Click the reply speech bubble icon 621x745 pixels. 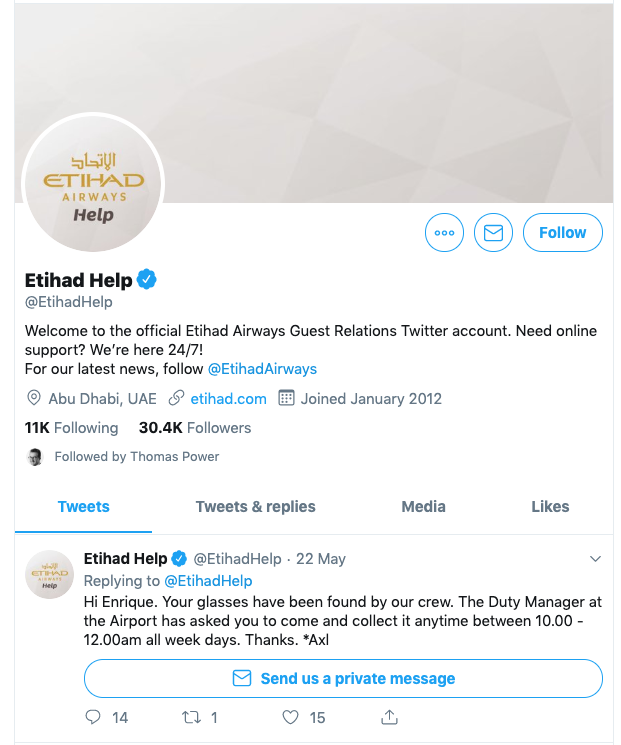point(93,716)
